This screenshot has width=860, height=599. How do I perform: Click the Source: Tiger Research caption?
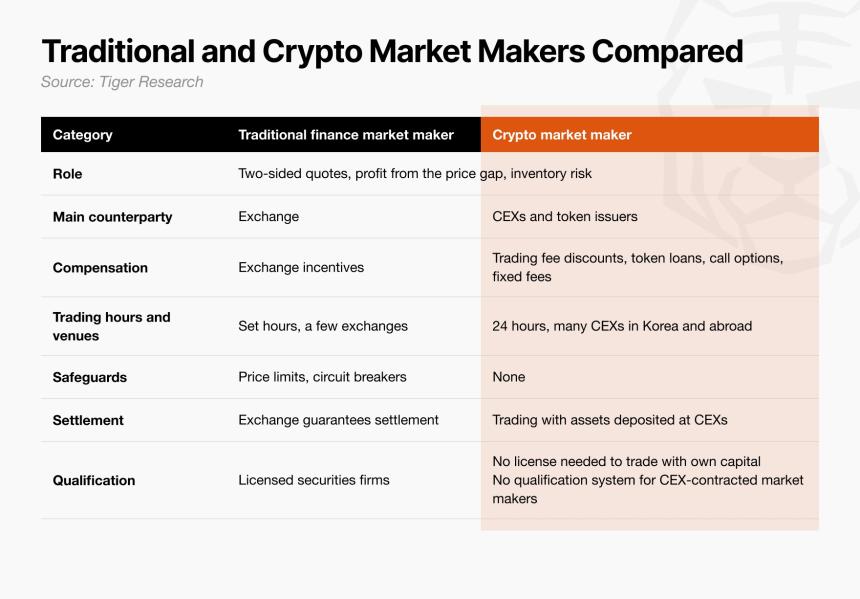pos(122,82)
